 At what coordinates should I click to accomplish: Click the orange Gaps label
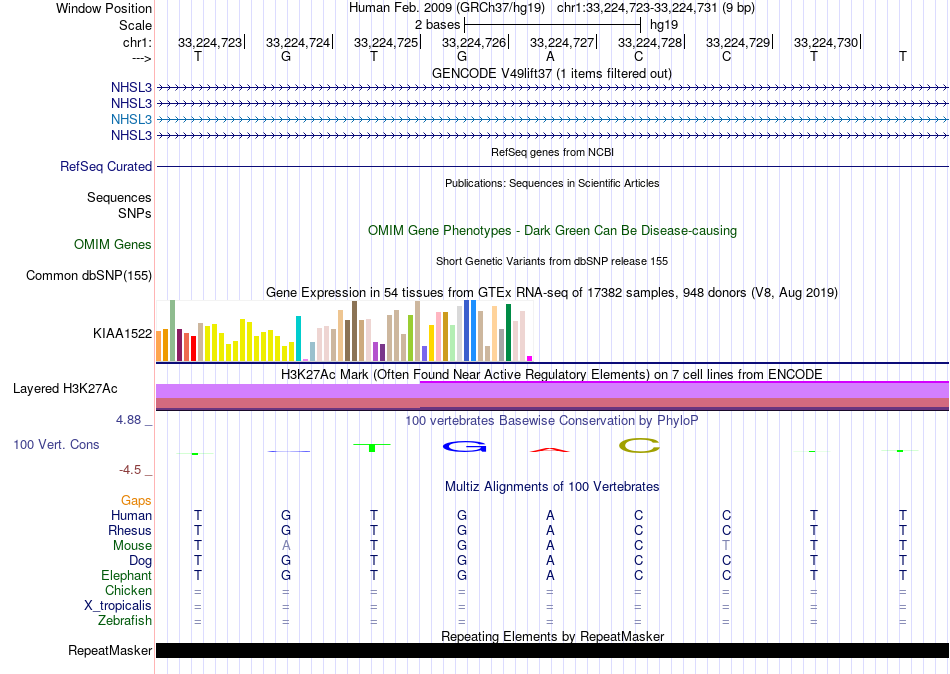(x=136, y=500)
